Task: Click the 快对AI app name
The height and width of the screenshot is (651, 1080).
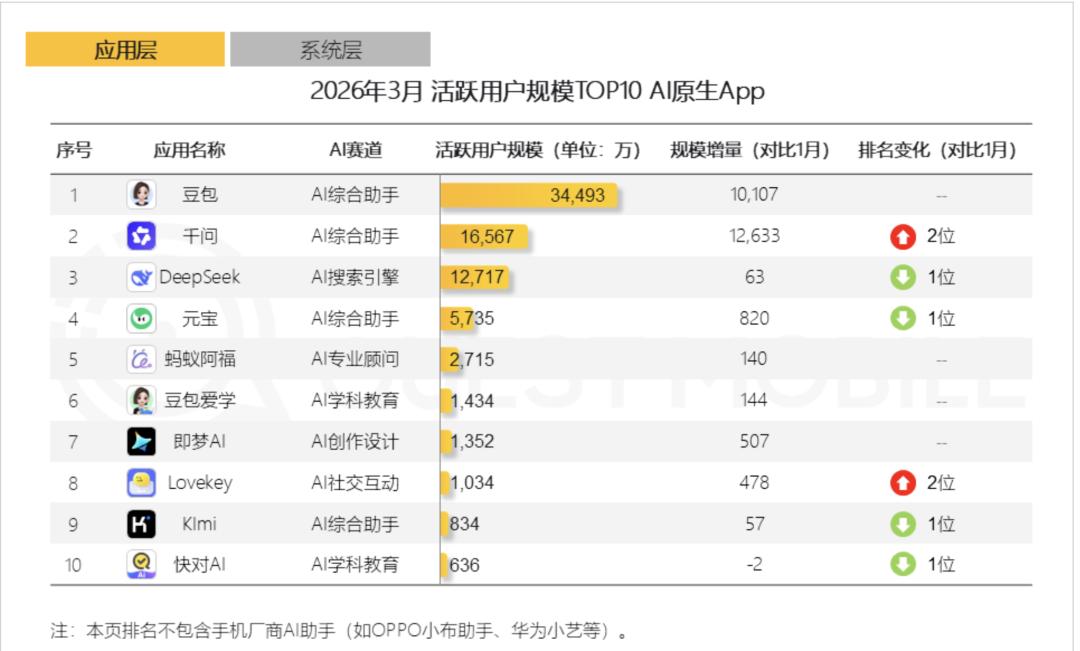Action: pyautogui.click(x=200, y=565)
